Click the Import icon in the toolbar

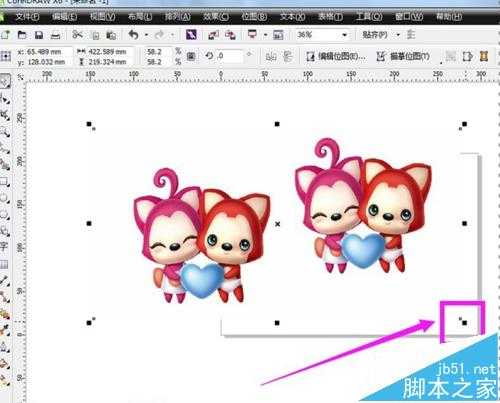(213, 35)
